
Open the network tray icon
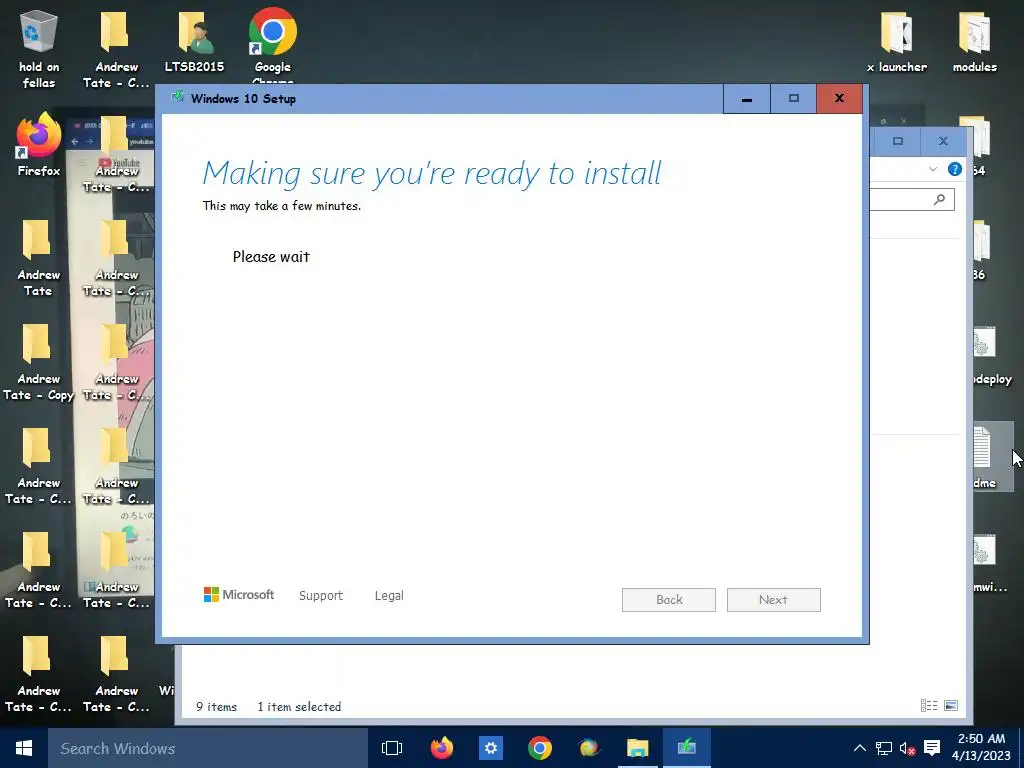pyautogui.click(x=884, y=748)
